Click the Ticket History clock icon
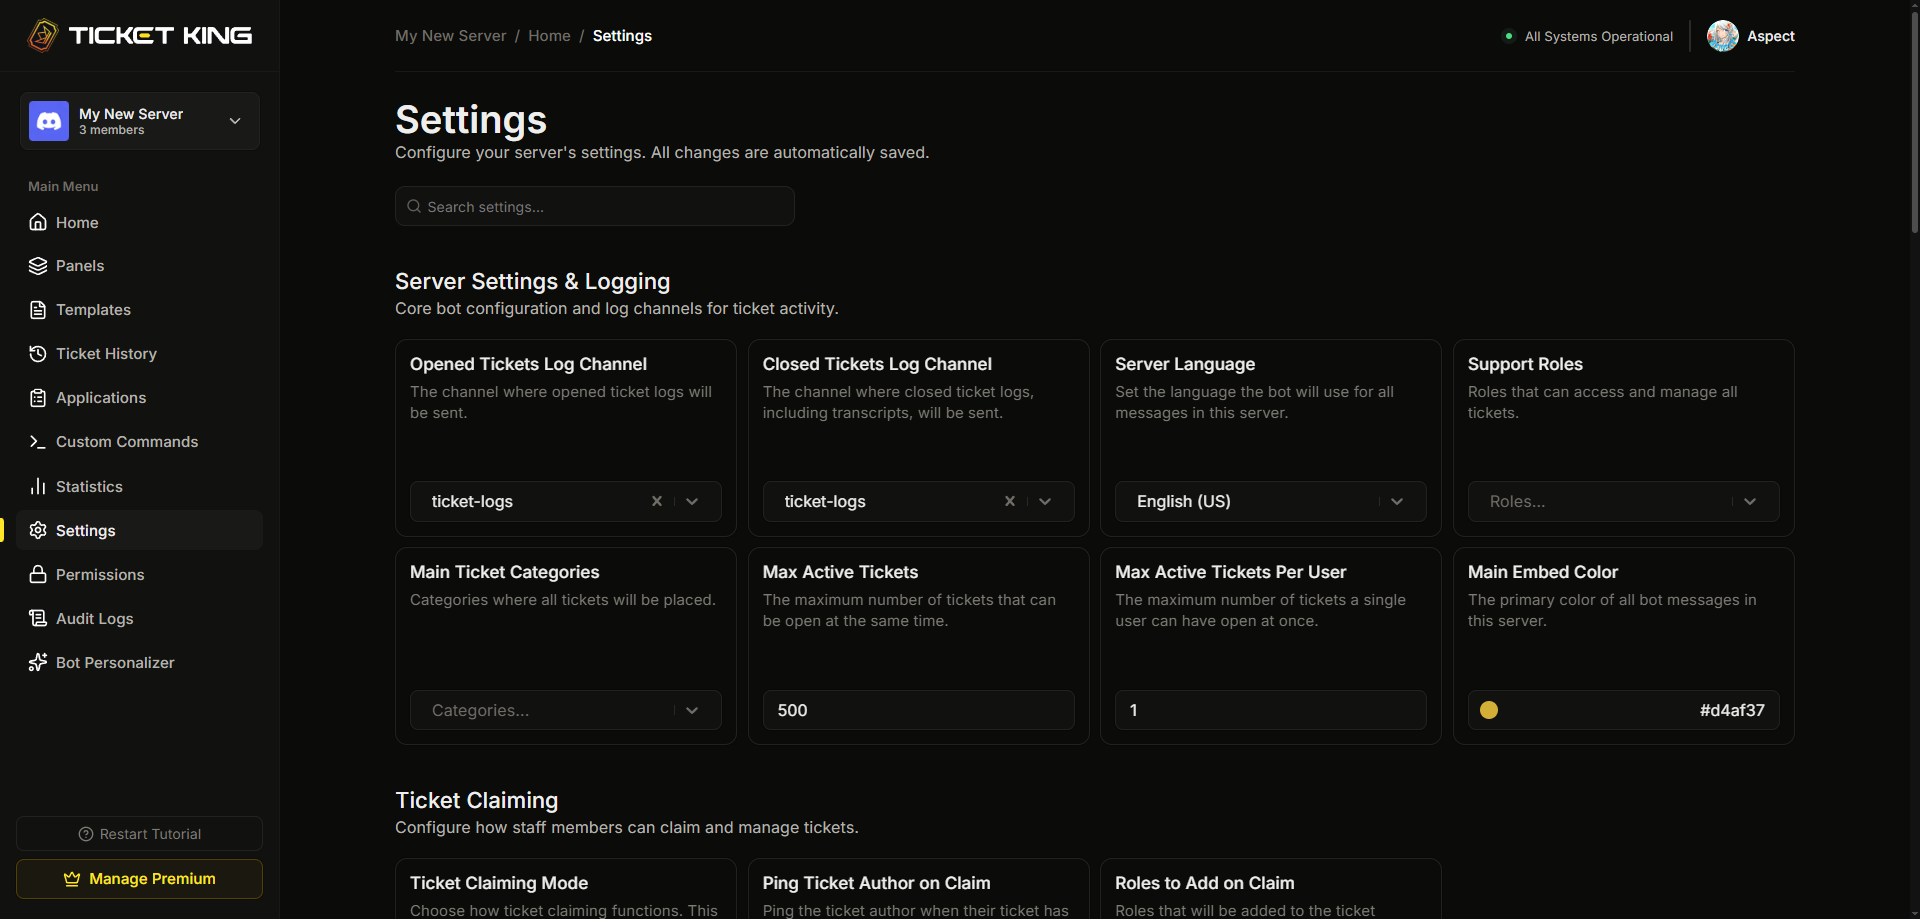The image size is (1920, 919). tap(38, 354)
